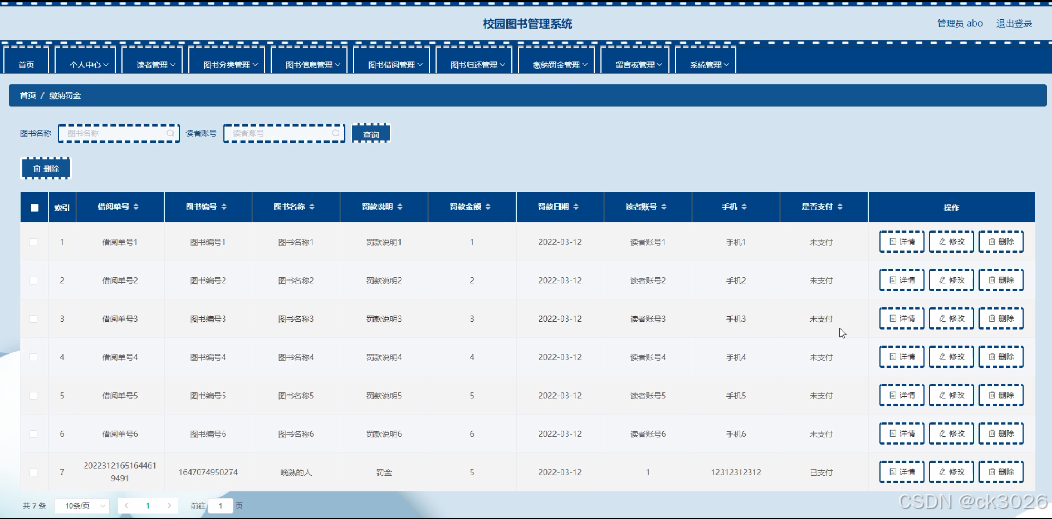
Task: Sort table by 借阅单号 column
Action: pyautogui.click(x=136, y=207)
